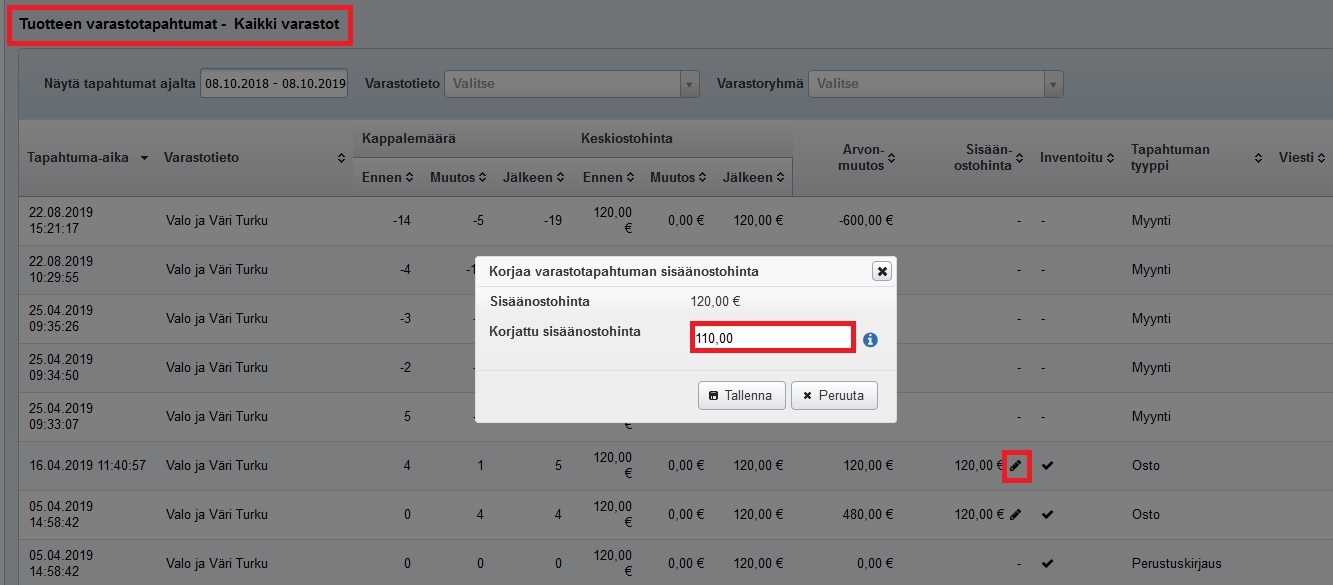The width and height of the screenshot is (1333, 585).
Task: Close the Korjaa varastotapahtuman dialog
Action: tap(881, 271)
